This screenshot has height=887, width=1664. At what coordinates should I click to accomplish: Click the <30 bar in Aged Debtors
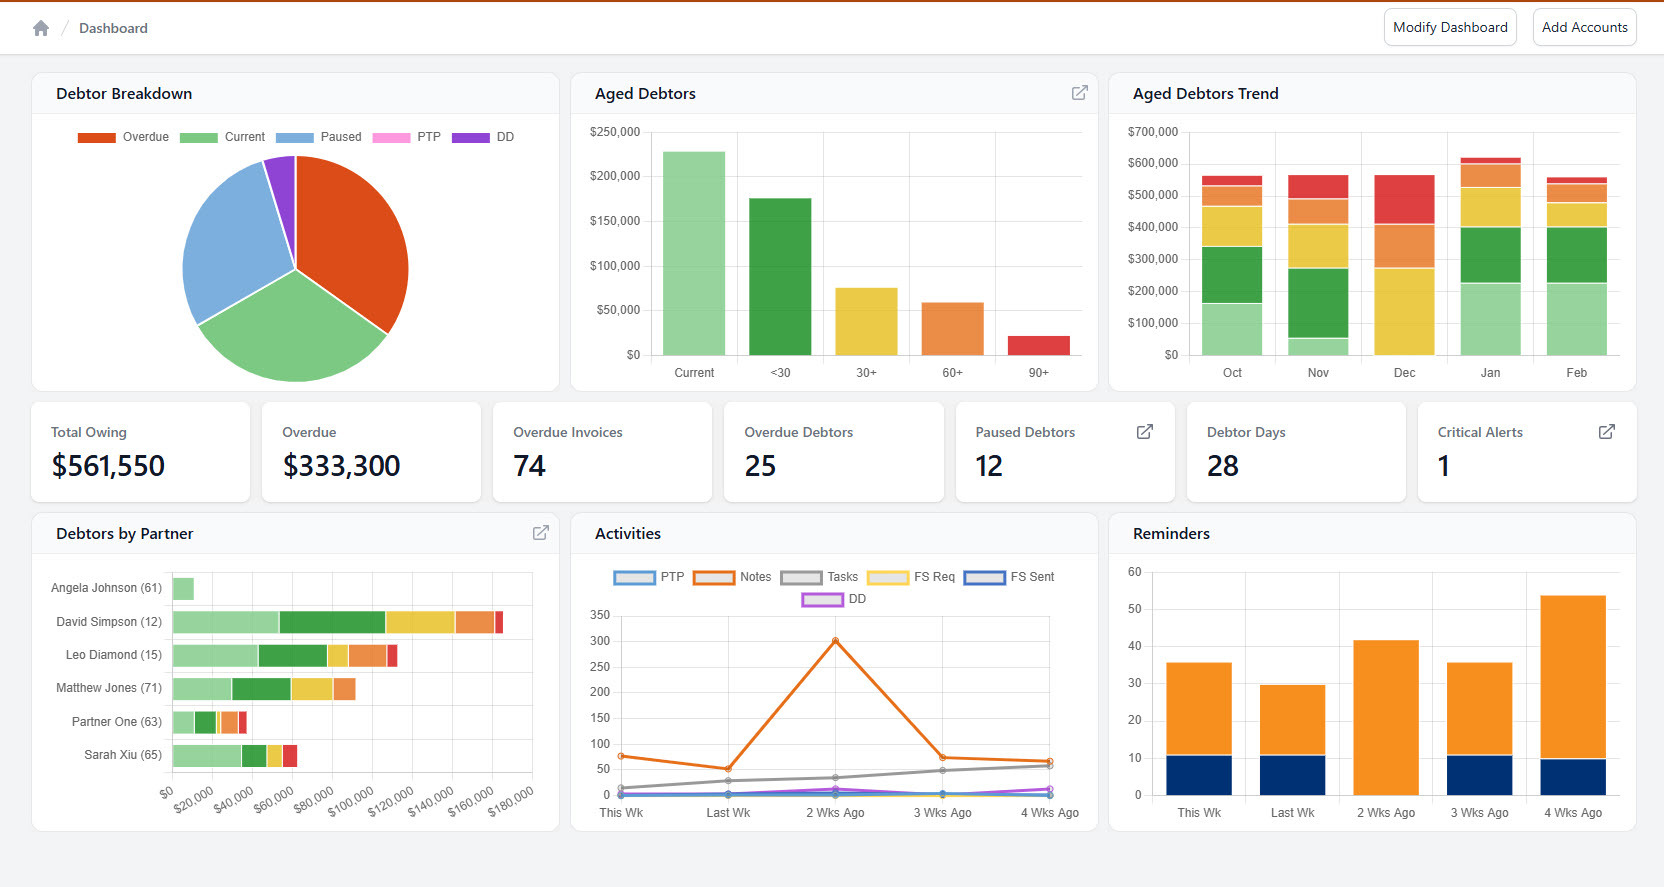pos(780,276)
